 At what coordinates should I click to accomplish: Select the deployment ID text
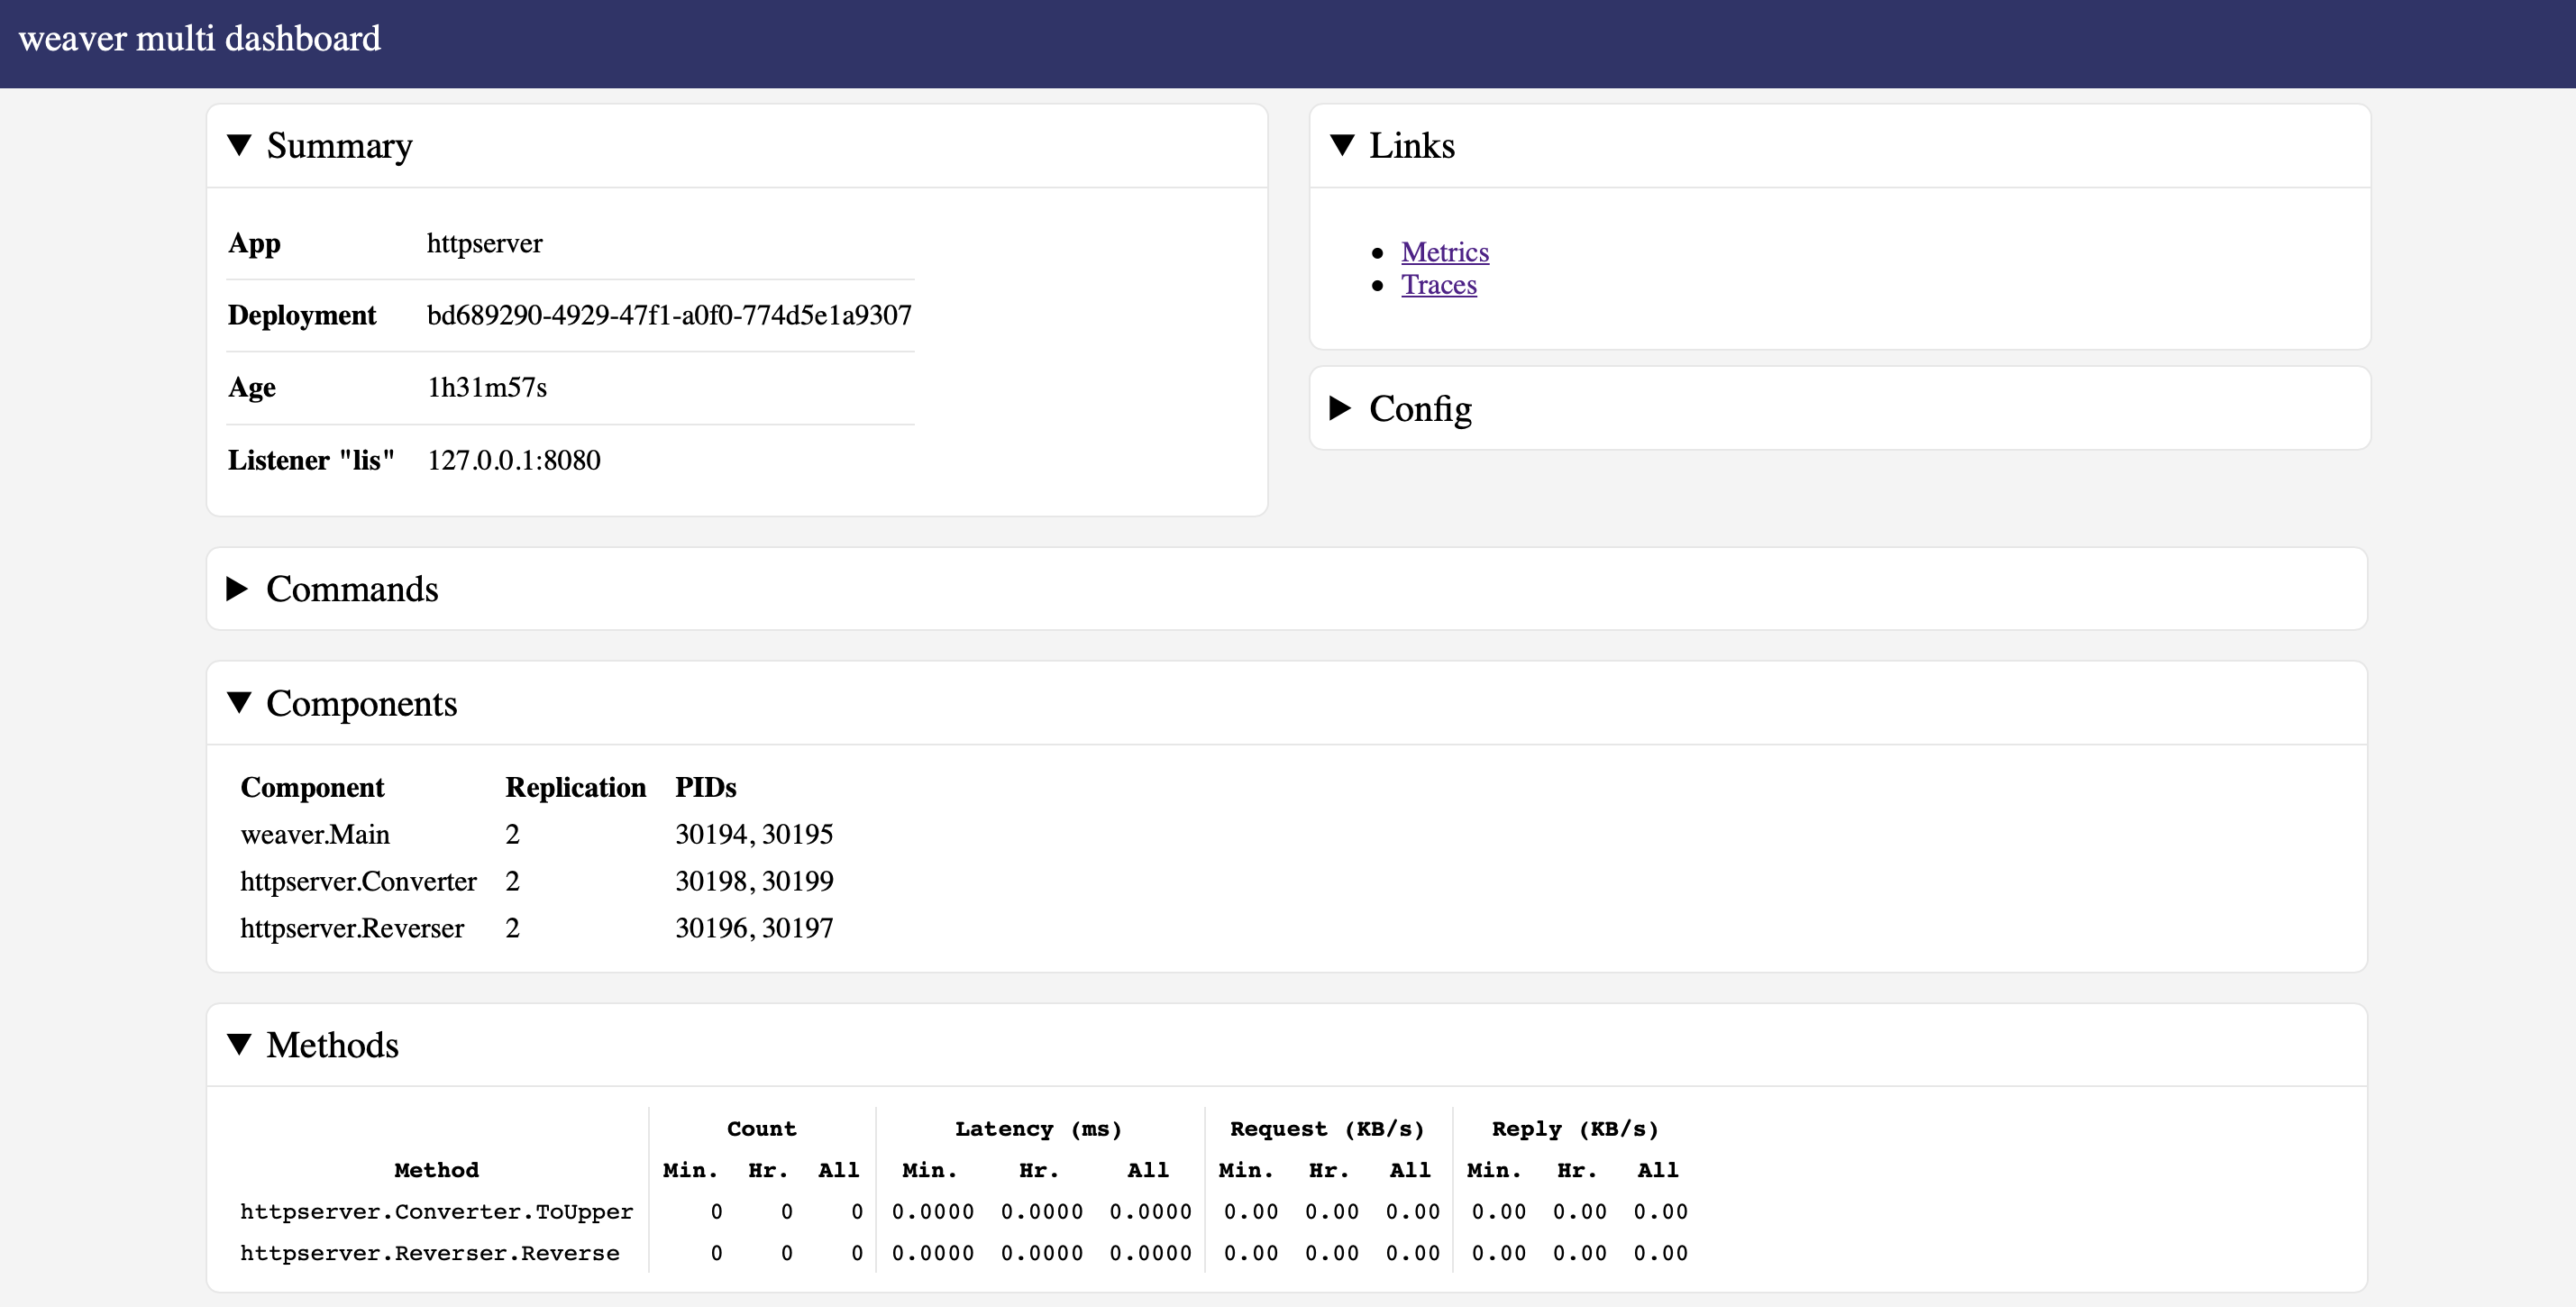point(669,316)
